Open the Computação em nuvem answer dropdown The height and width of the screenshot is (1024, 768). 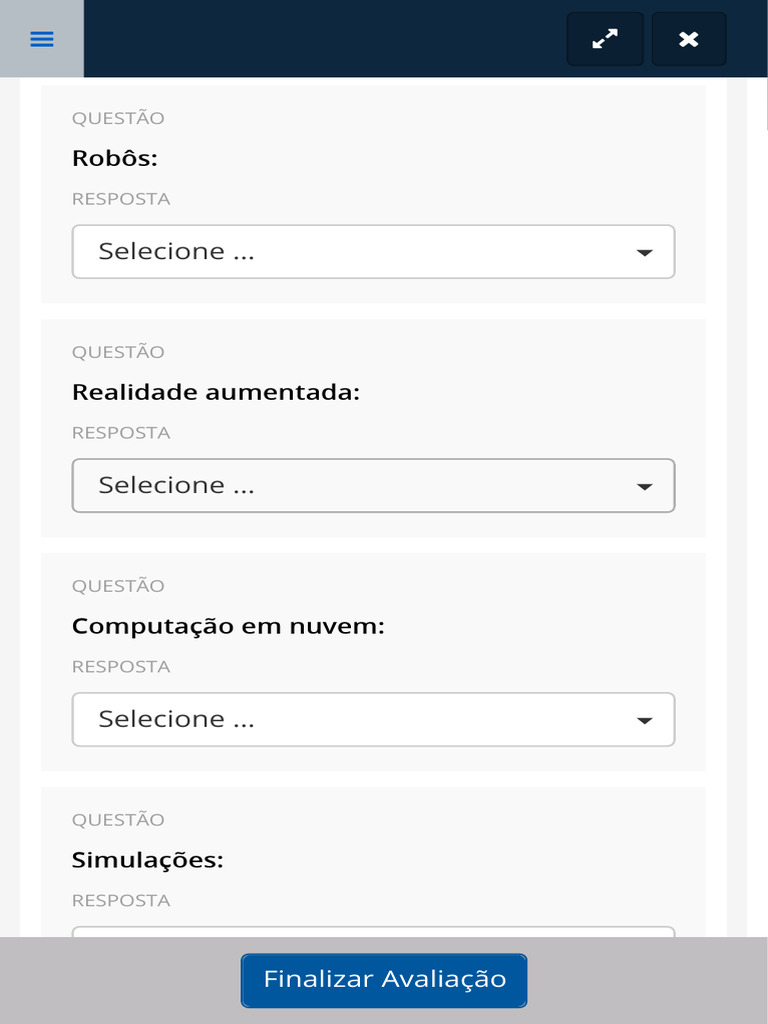point(373,720)
